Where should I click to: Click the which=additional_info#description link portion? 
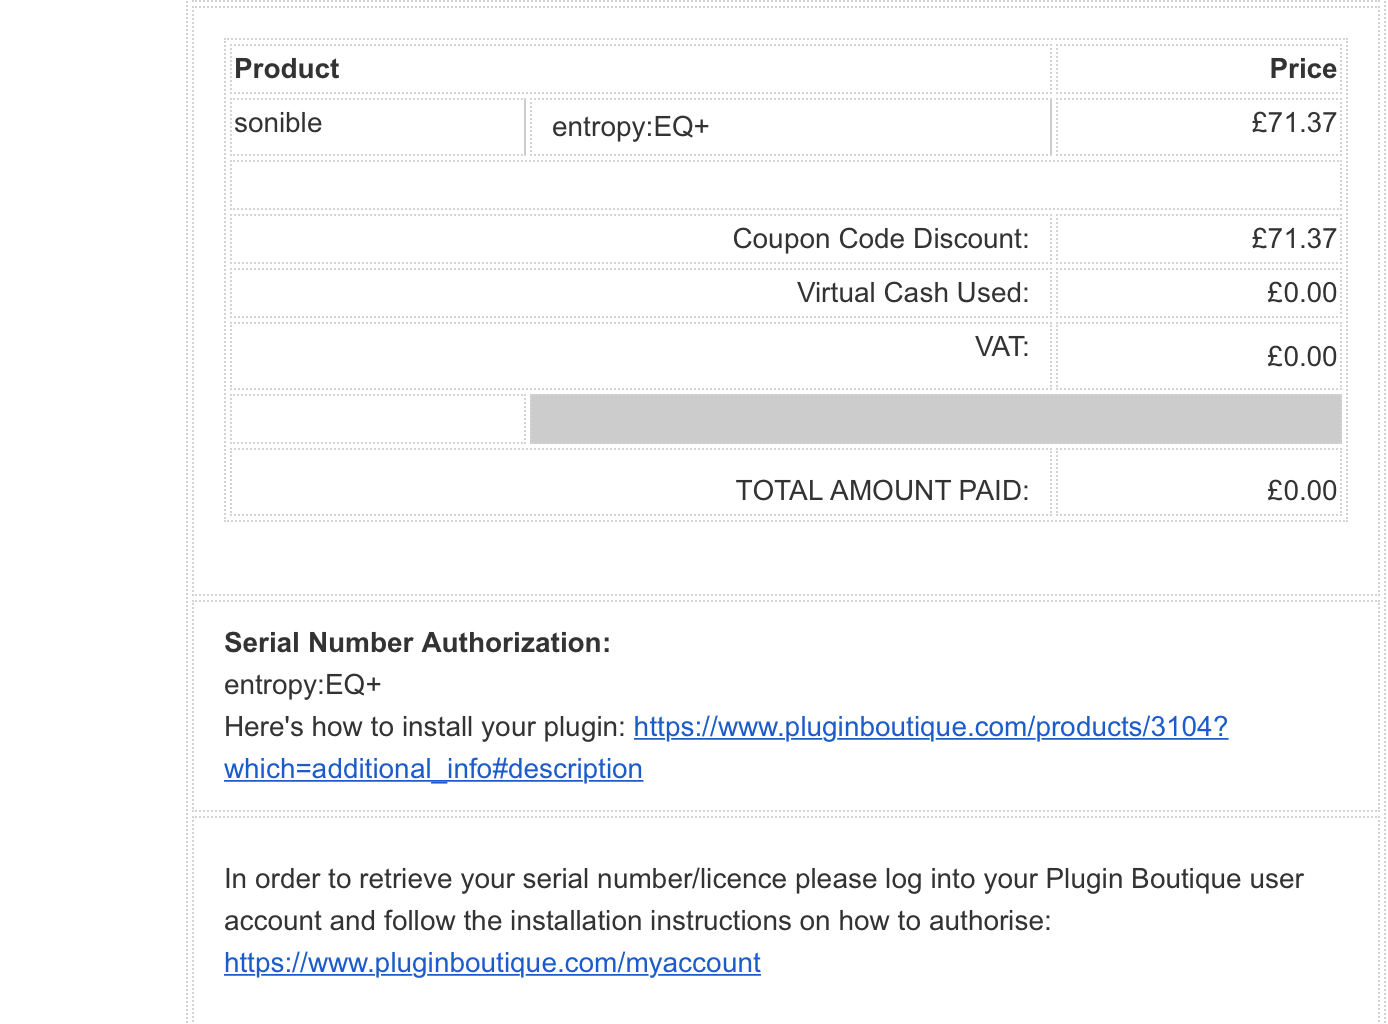pos(433,769)
